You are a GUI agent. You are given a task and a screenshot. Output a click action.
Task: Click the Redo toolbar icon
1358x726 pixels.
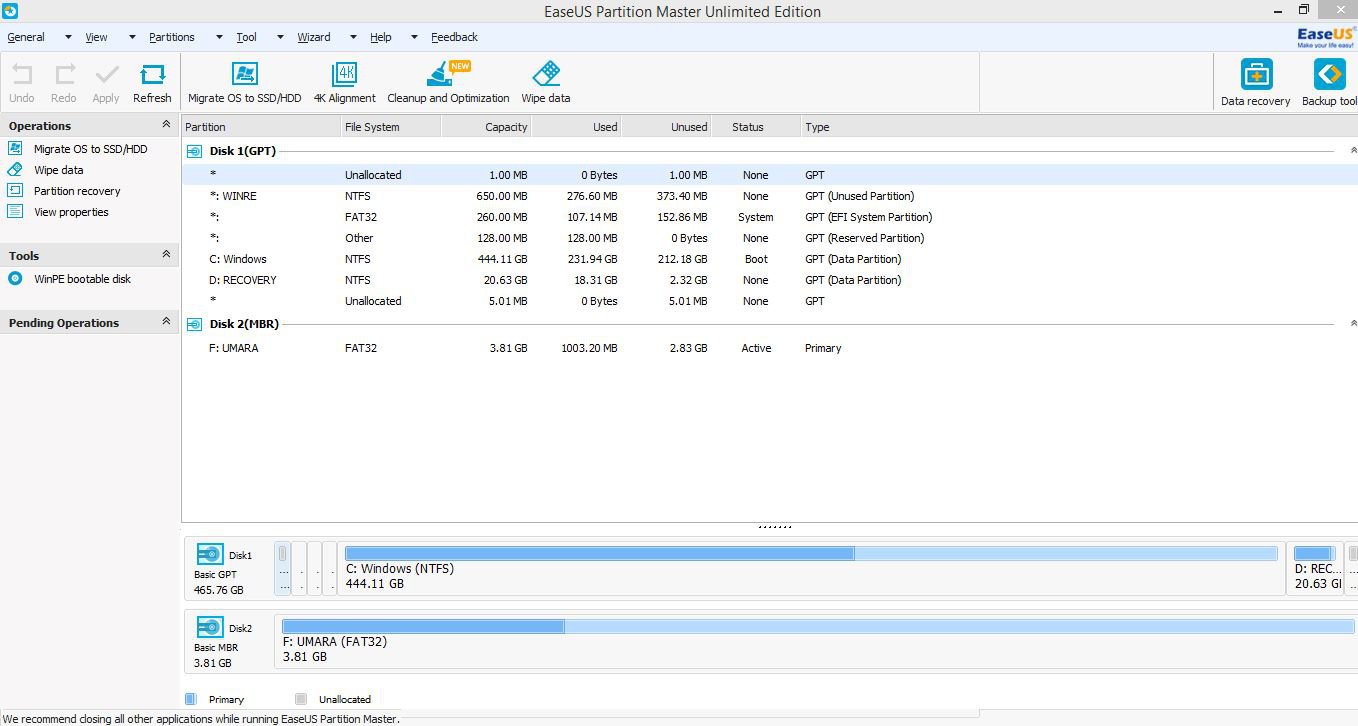pyautogui.click(x=65, y=76)
